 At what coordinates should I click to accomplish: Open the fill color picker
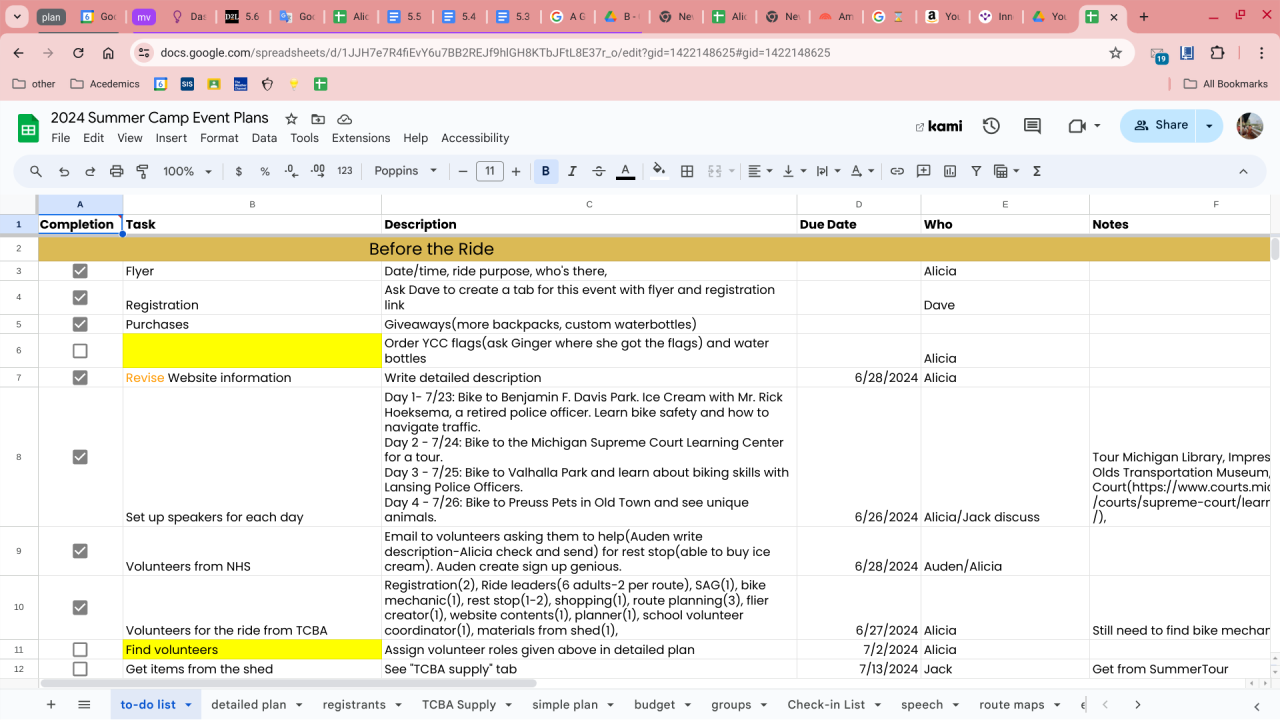[x=658, y=171]
